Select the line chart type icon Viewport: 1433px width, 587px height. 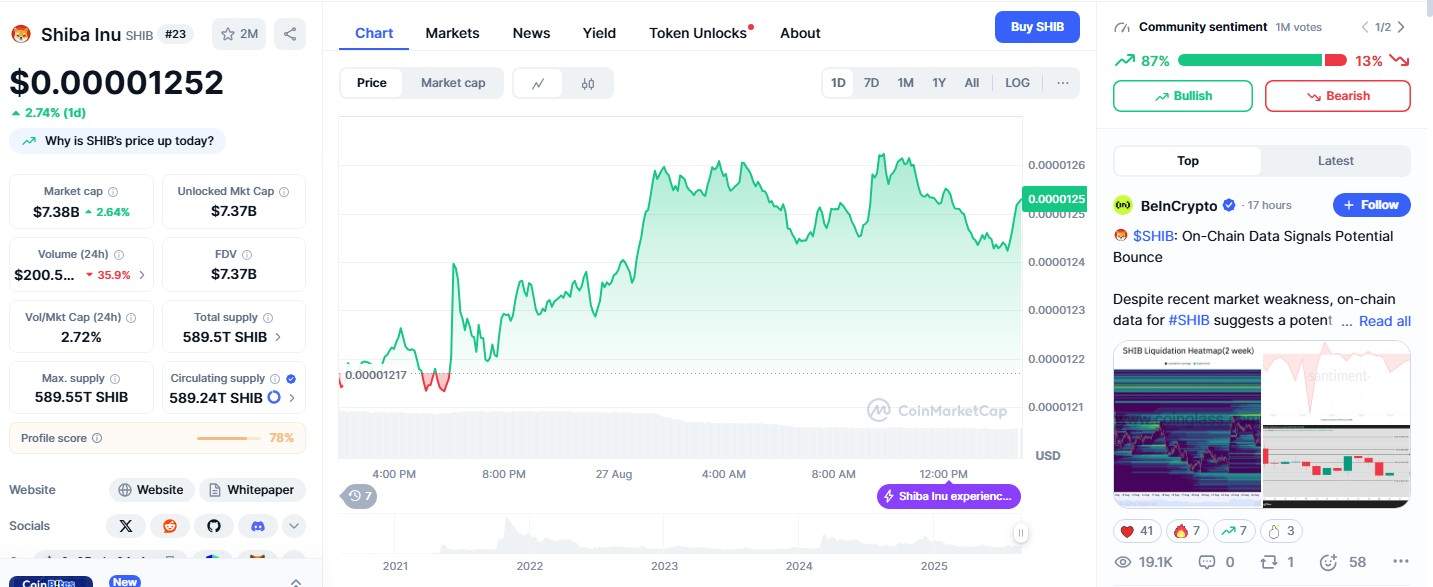click(538, 83)
